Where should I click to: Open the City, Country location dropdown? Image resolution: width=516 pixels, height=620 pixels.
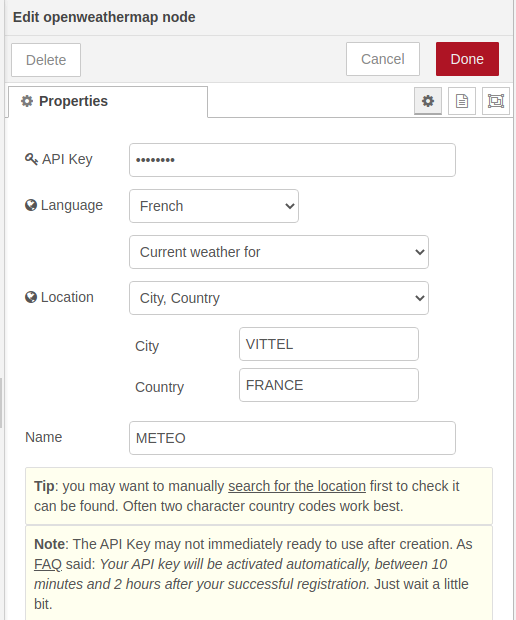click(279, 298)
